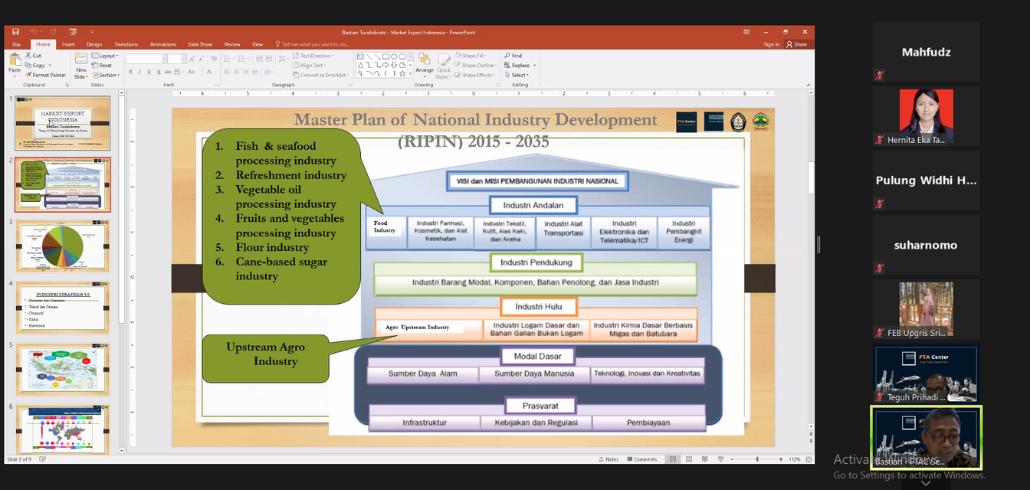
Task: Open the Transitions ribbon tab
Action: click(x=126, y=44)
